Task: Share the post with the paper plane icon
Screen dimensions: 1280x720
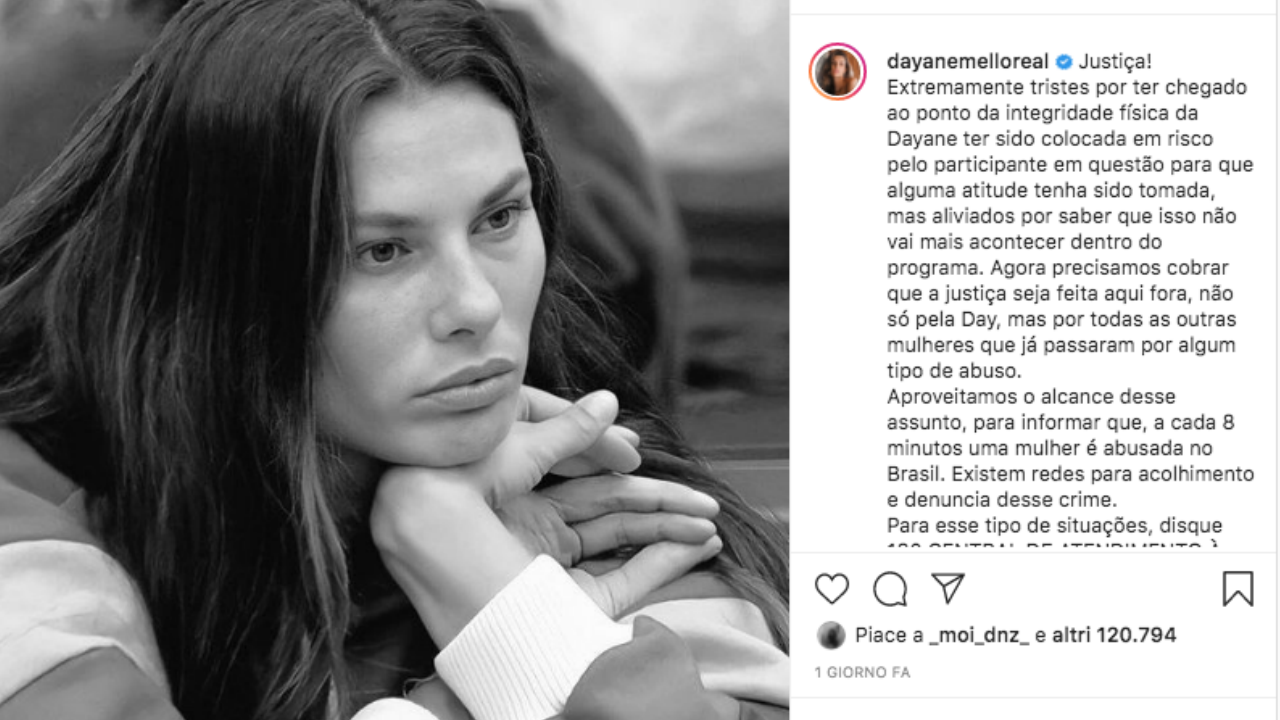Action: (947, 589)
